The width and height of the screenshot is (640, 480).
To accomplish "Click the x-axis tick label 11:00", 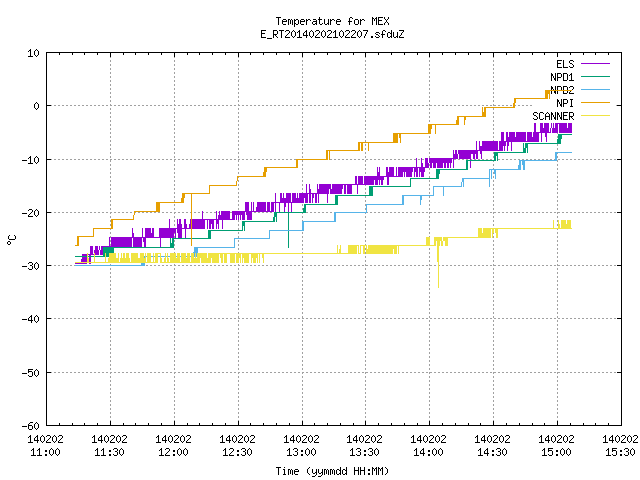I will [x=45, y=452].
